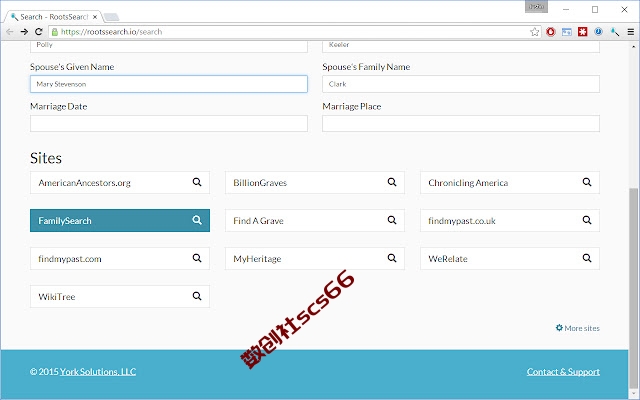Open the blue window extension icon

point(567,32)
